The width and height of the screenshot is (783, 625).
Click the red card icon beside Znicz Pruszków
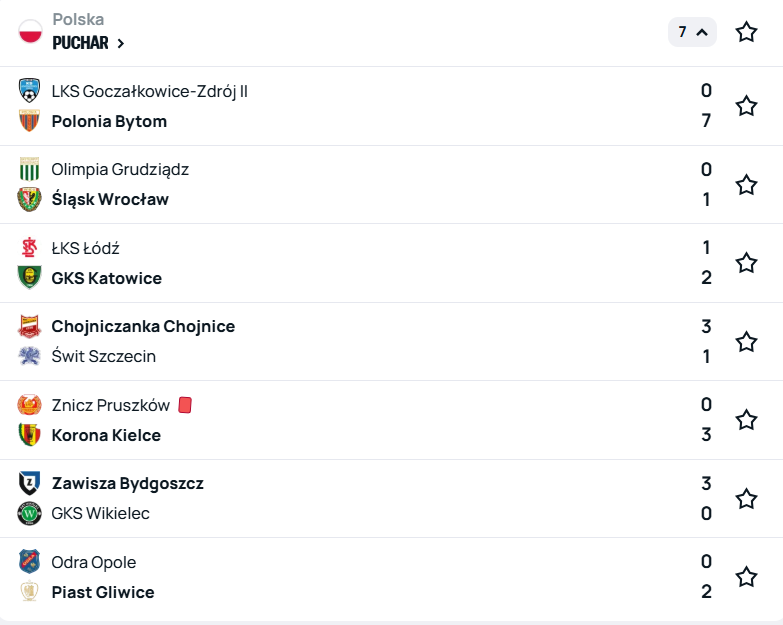click(x=185, y=405)
